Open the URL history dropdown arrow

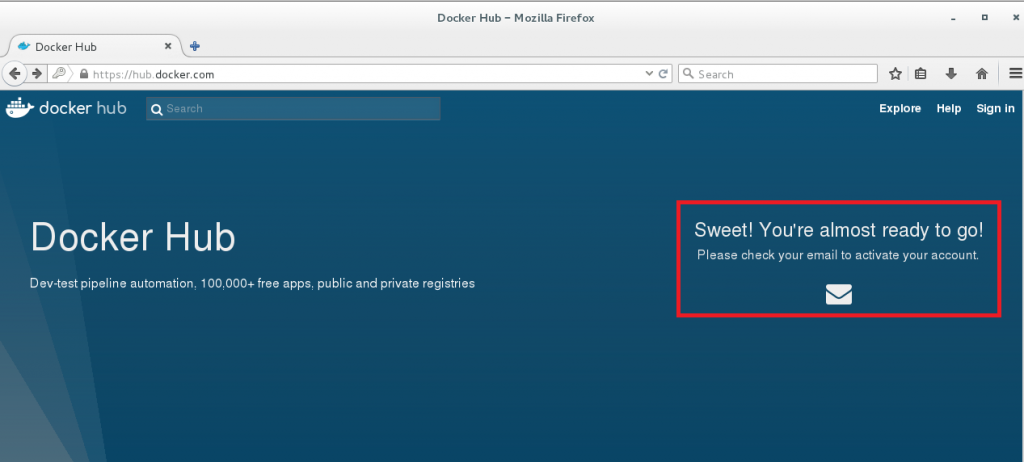click(649, 74)
